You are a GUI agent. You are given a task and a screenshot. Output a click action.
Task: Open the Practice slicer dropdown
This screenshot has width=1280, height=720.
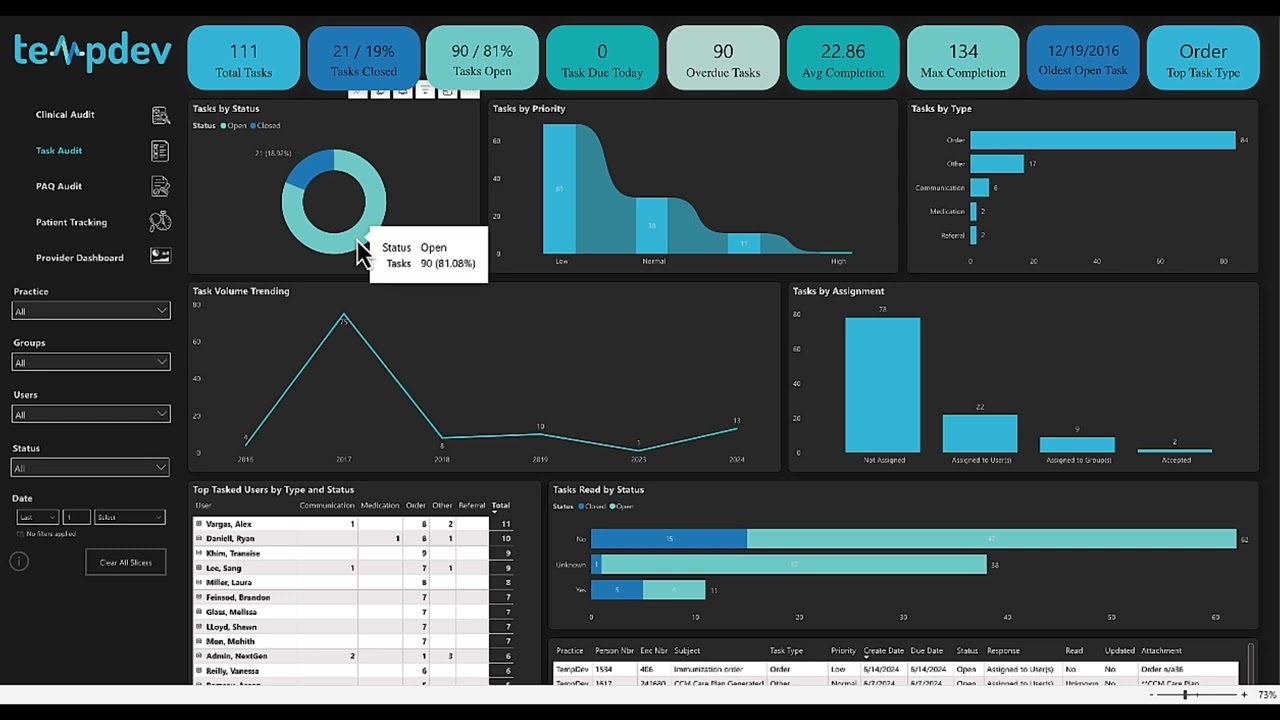point(91,311)
